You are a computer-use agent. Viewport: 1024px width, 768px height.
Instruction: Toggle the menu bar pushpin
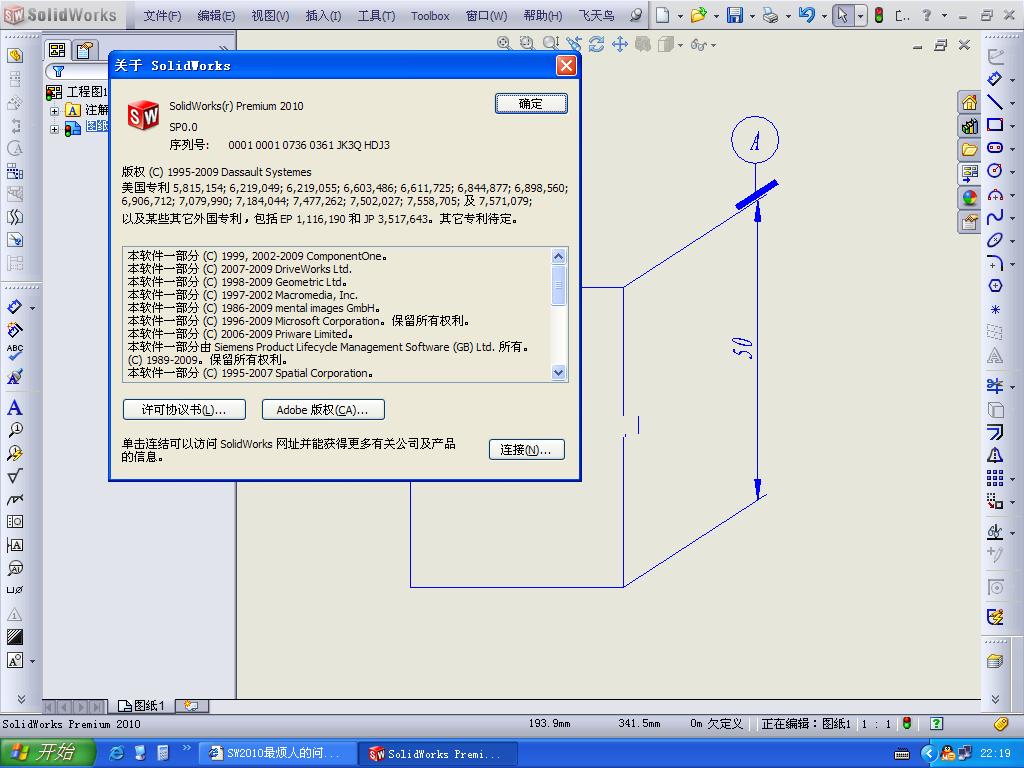coord(636,15)
